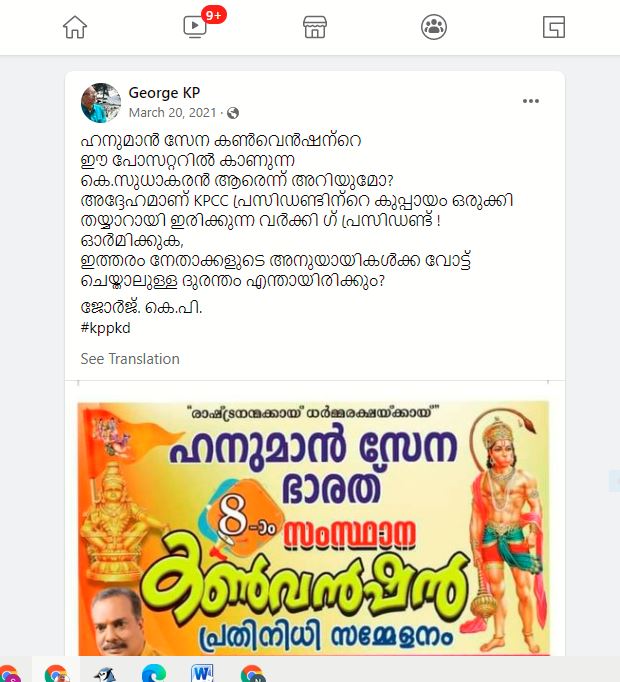
Task: Launch Microsoft Edge from the taskbar
Action: [154, 673]
